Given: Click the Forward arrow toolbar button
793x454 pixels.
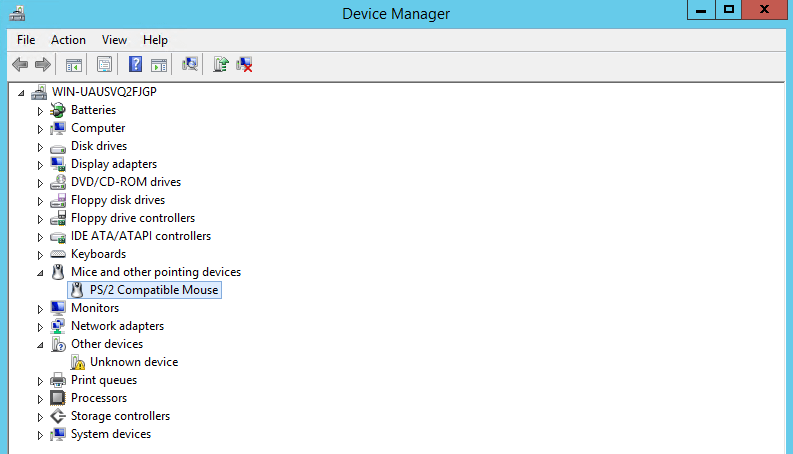Looking at the screenshot, I should click(42, 65).
